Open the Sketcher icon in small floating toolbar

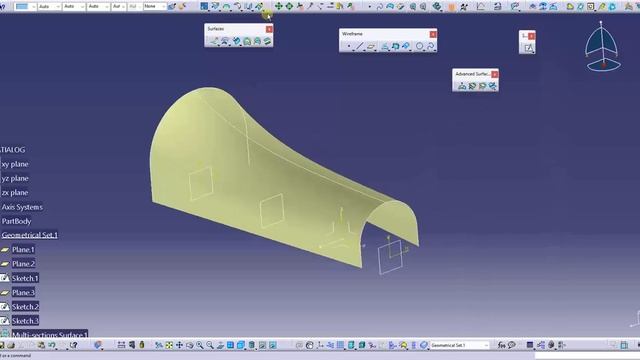tap(528, 48)
